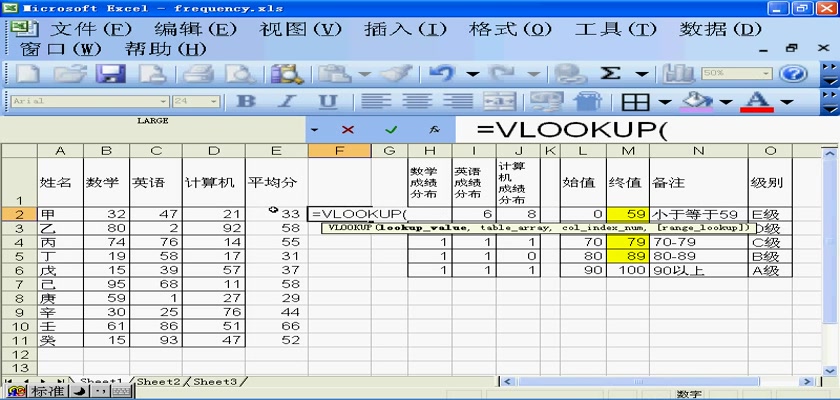Toggle Underline formatting
The width and height of the screenshot is (840, 400).
(328, 102)
